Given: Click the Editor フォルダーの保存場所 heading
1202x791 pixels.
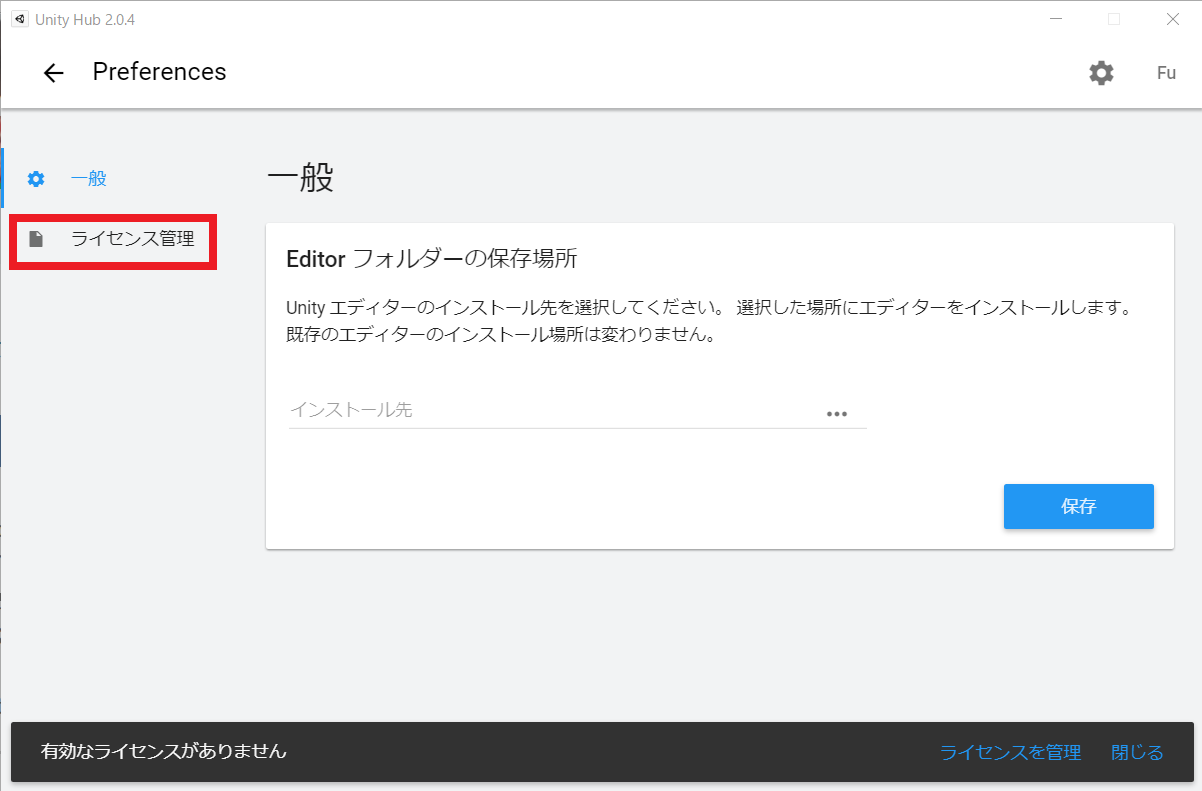Looking at the screenshot, I should click(432, 258).
